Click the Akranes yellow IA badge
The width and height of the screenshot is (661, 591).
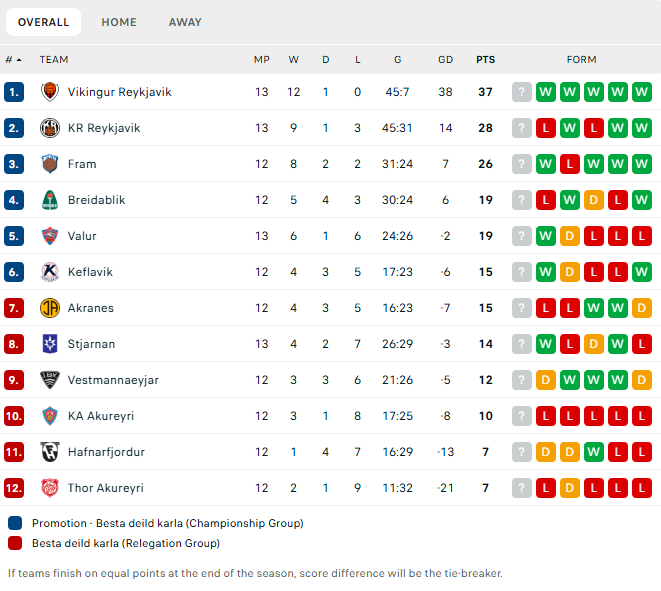click(x=50, y=308)
